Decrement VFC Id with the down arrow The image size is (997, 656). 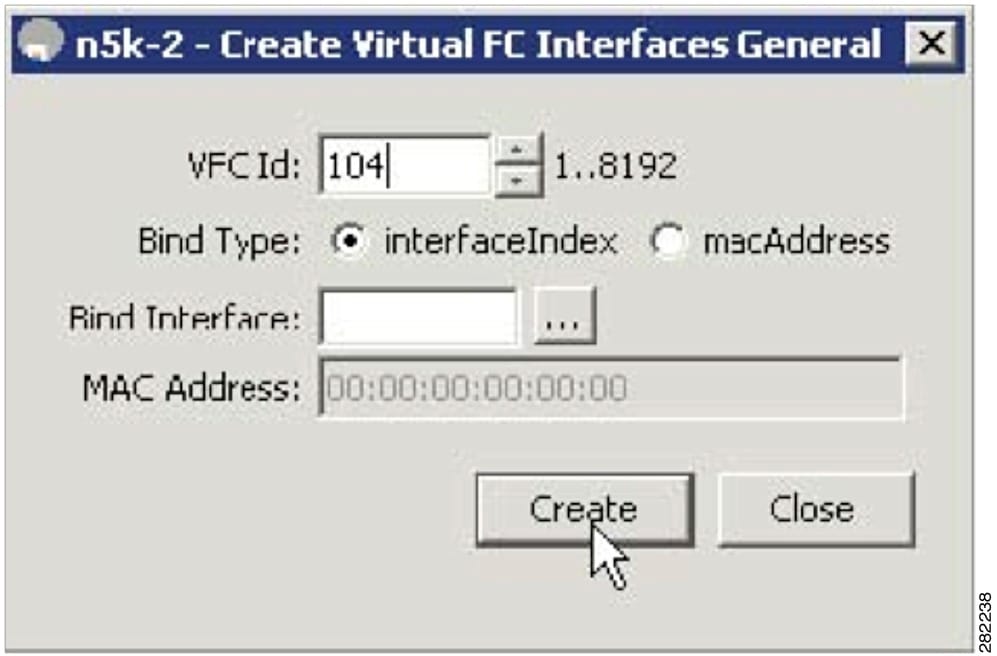518,182
